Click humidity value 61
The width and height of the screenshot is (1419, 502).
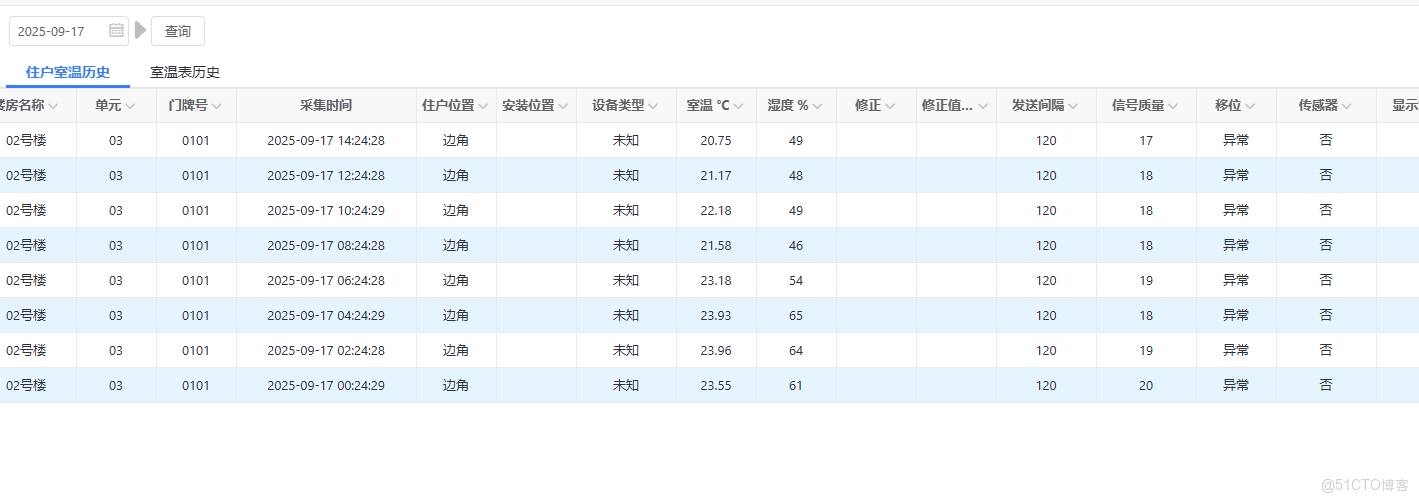point(796,385)
